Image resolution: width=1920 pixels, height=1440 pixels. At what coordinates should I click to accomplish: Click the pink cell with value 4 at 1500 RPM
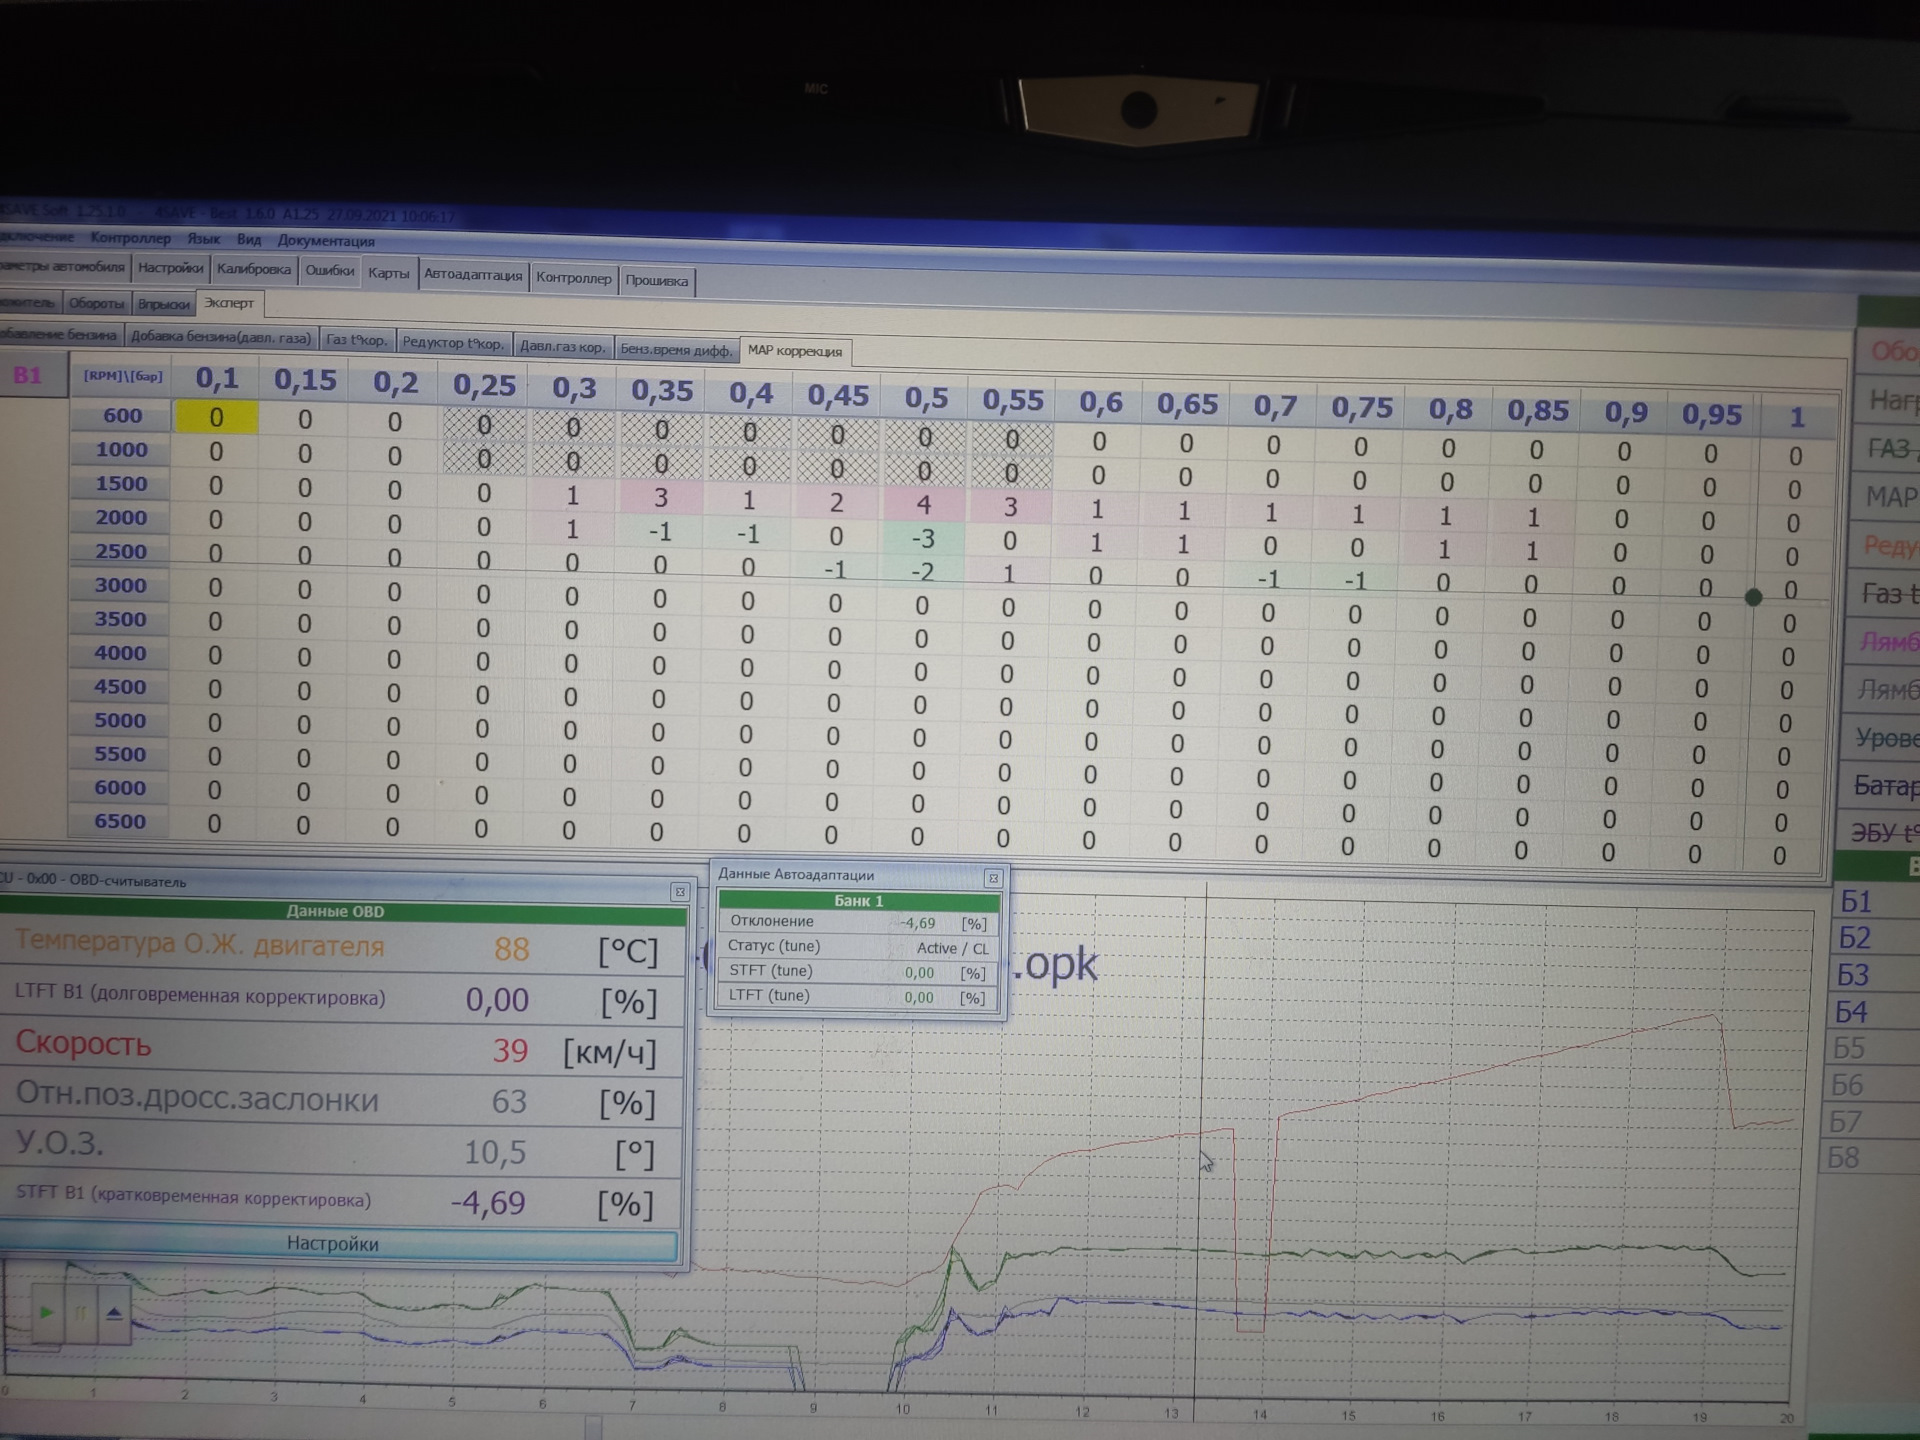(924, 504)
